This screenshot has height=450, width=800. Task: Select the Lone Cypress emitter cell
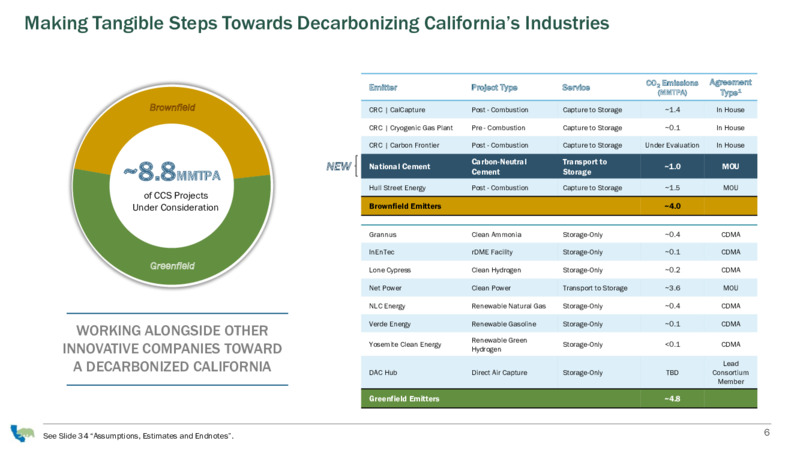pyautogui.click(x=389, y=270)
